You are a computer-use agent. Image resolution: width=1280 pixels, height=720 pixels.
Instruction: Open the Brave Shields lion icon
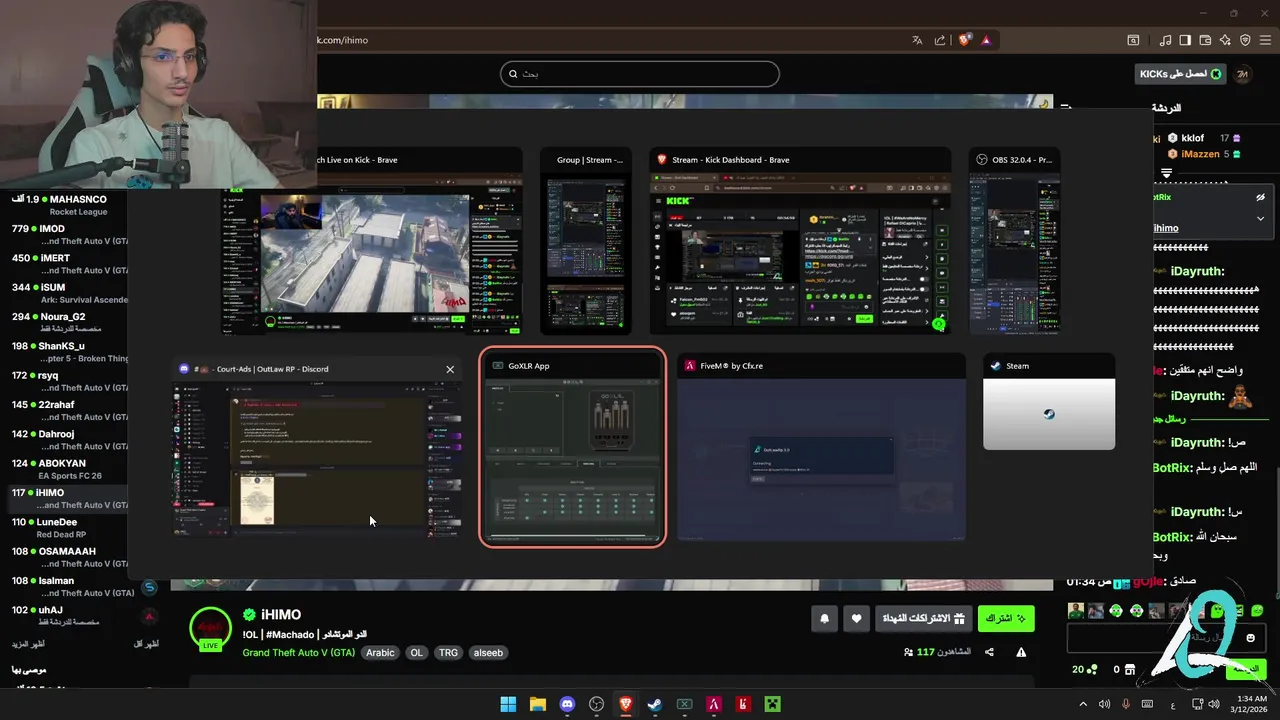pyautogui.click(x=965, y=40)
